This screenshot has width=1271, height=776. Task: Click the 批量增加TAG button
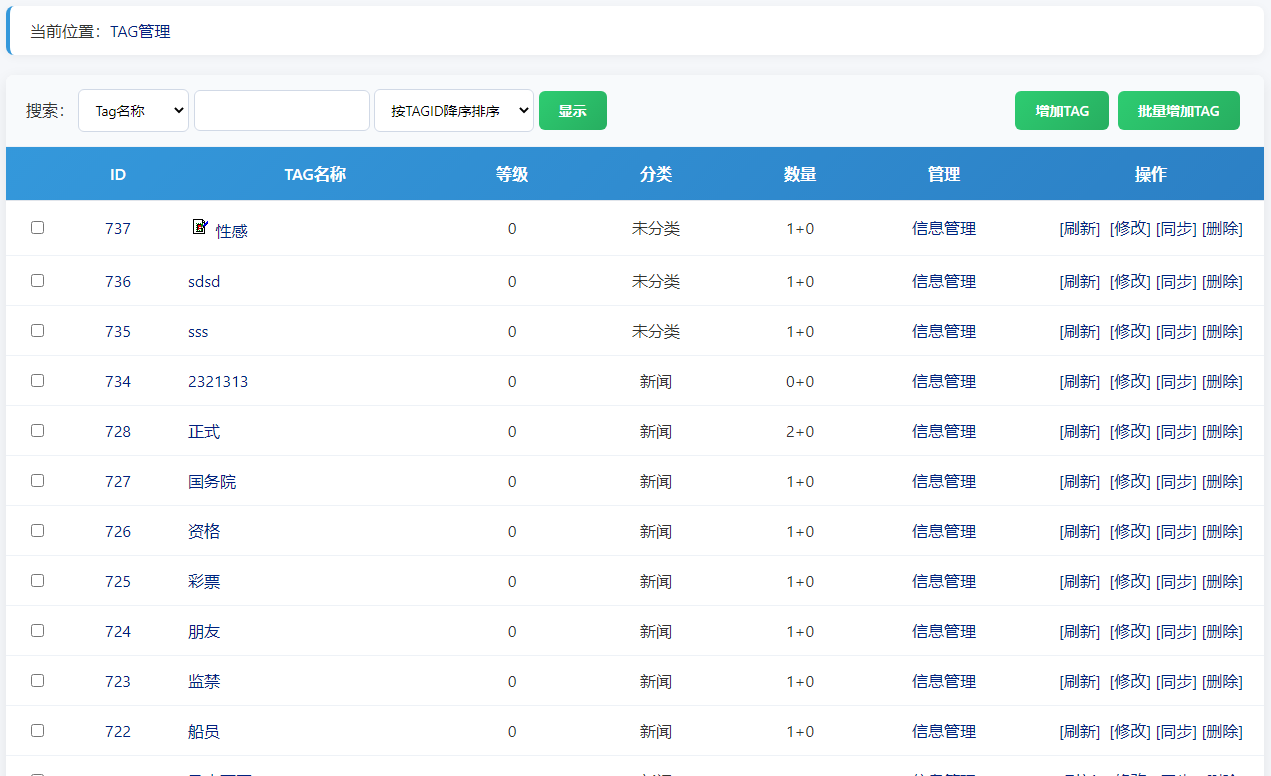1178,110
